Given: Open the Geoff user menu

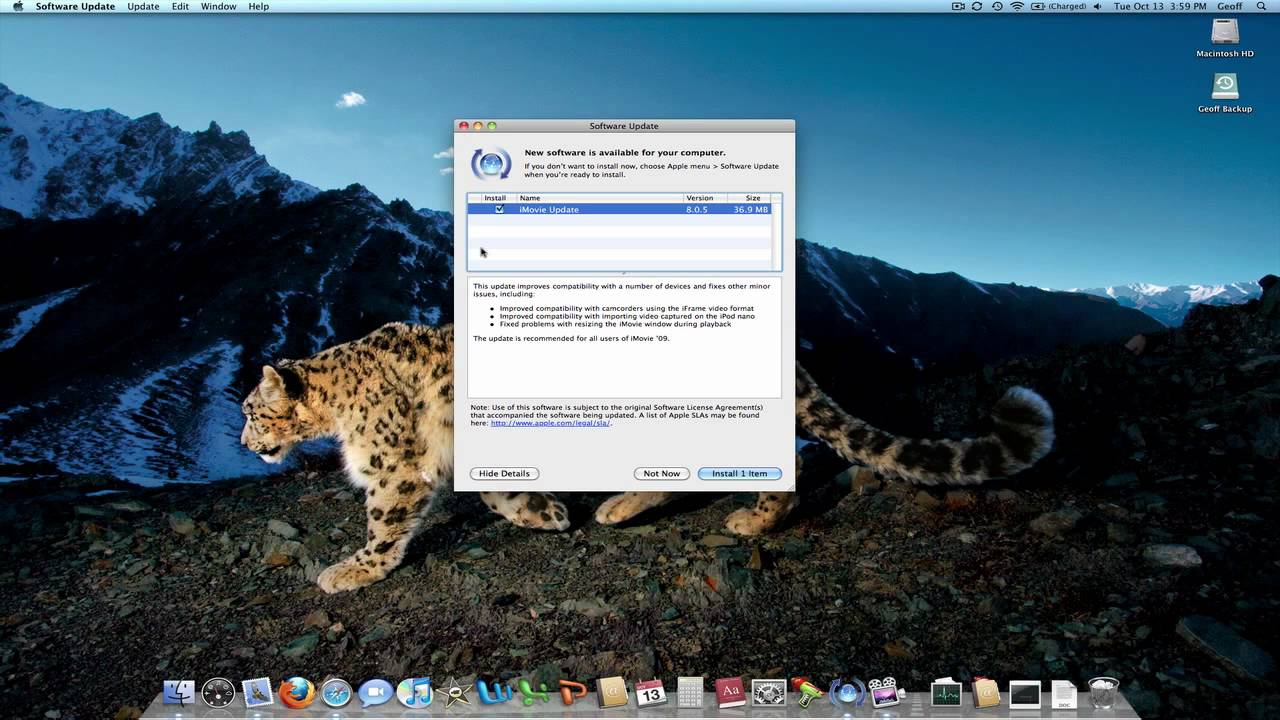Looking at the screenshot, I should coord(1229,6).
